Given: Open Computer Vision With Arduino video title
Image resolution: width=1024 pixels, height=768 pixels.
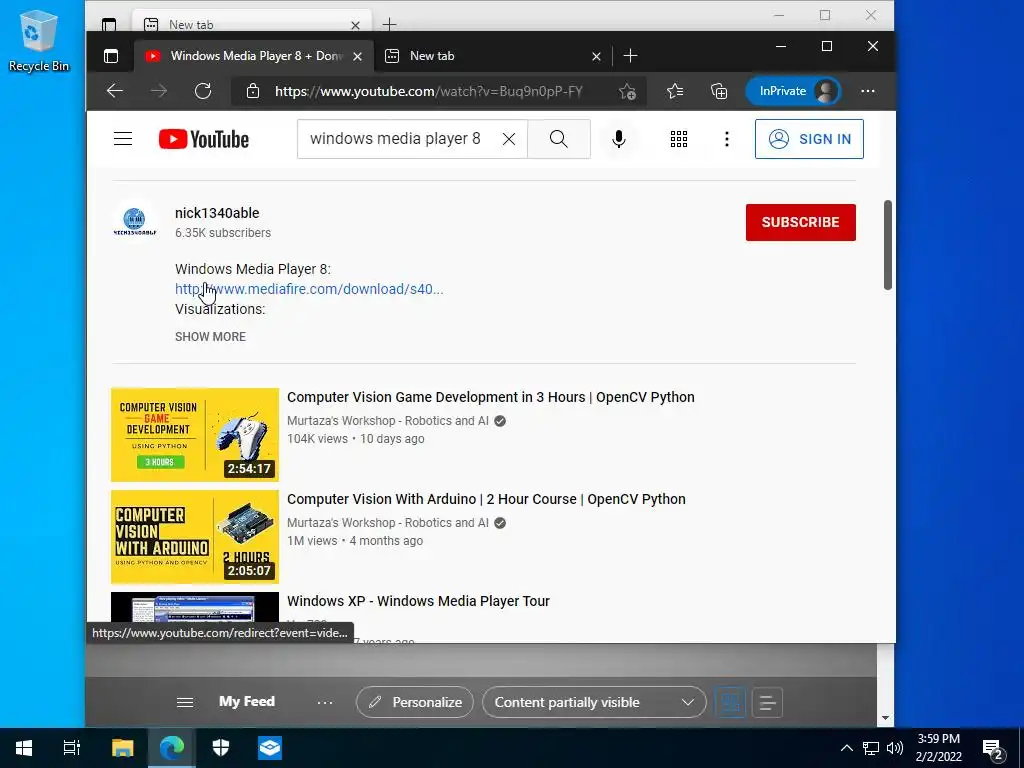Looking at the screenshot, I should (486, 499).
